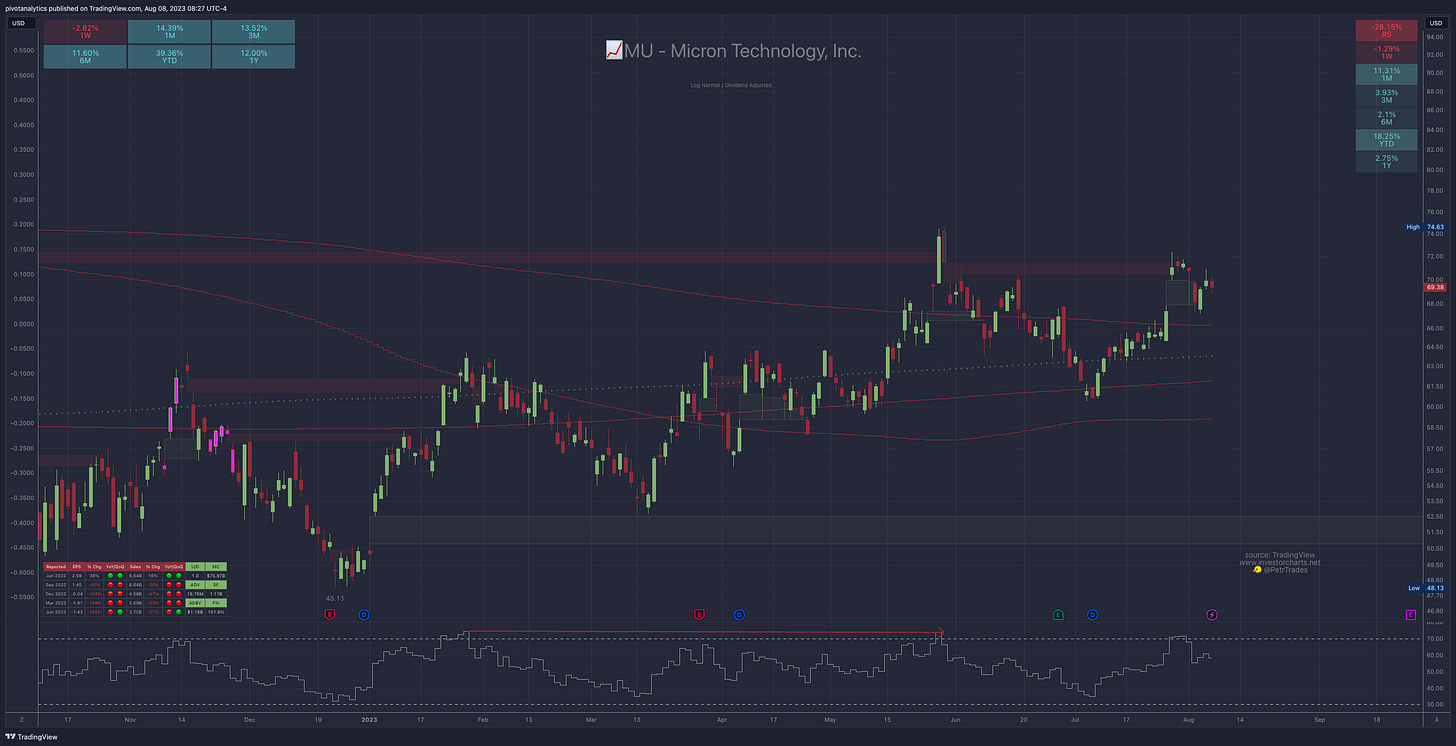Click the 48.13 low annotation under the candles

pyautogui.click(x=334, y=598)
